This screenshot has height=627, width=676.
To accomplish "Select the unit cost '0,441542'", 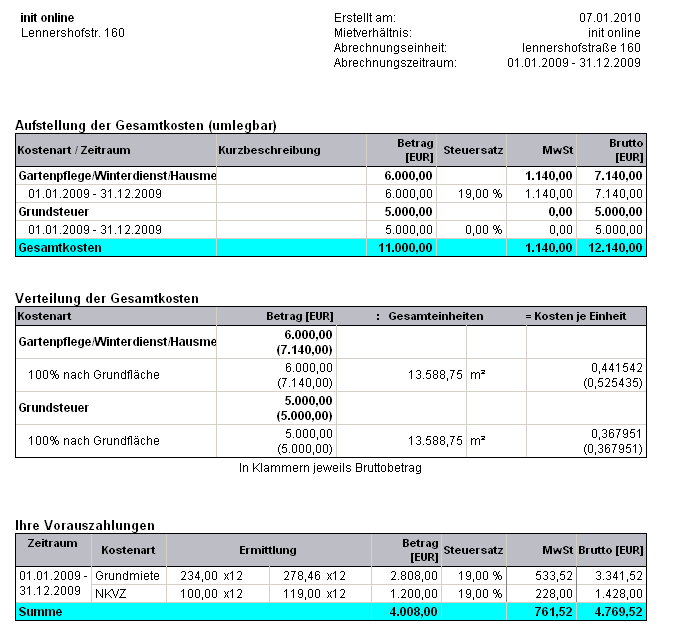I will [x=617, y=367].
